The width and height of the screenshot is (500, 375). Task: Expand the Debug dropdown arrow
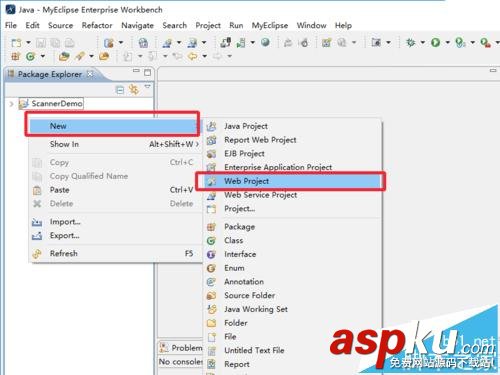pyautogui.click(x=423, y=42)
